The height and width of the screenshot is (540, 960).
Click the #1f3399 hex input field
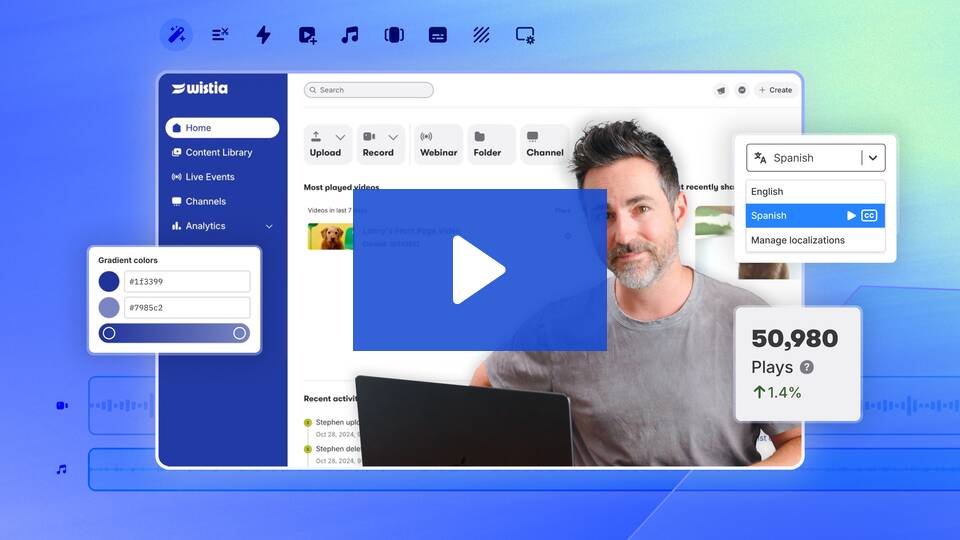[x=187, y=282]
